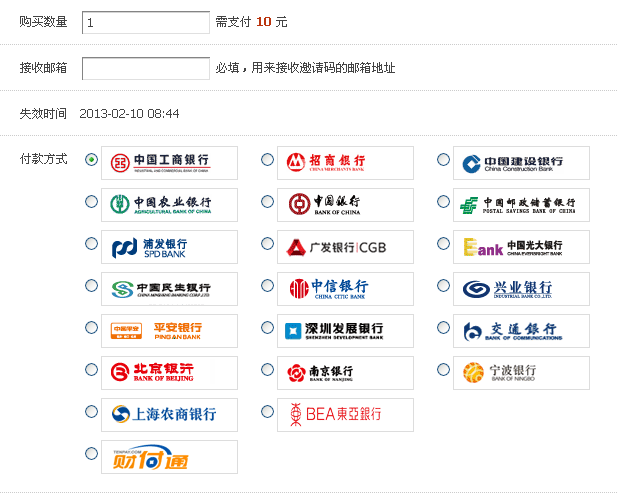Click the 招商银行 China Merchants Bank logo

pyautogui.click(x=345, y=163)
